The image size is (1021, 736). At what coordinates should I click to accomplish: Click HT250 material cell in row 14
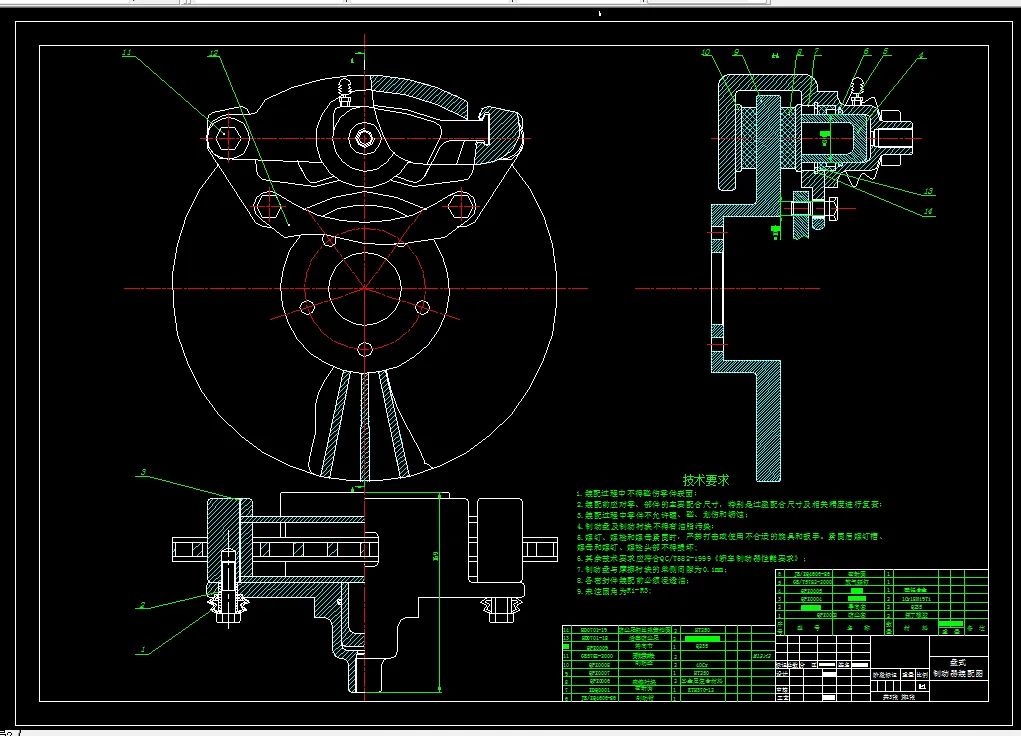tap(701, 630)
